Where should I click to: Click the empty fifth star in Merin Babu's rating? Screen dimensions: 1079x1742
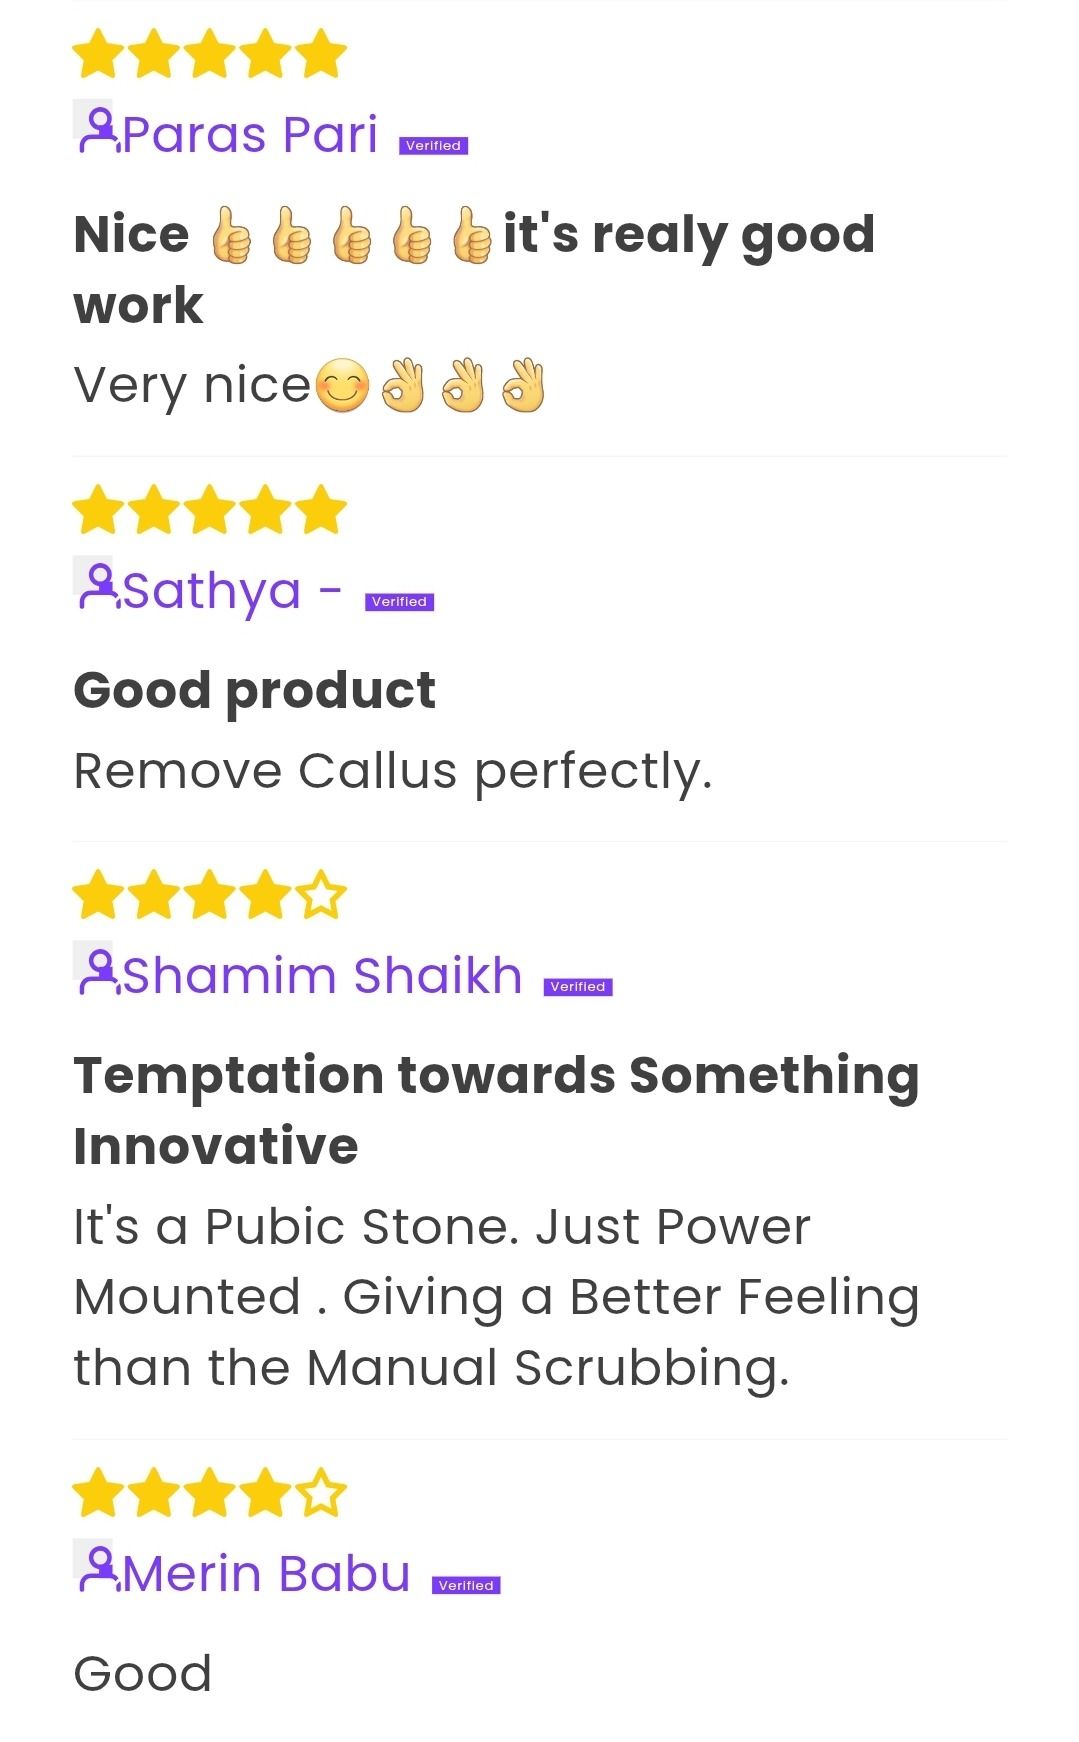click(x=321, y=1493)
